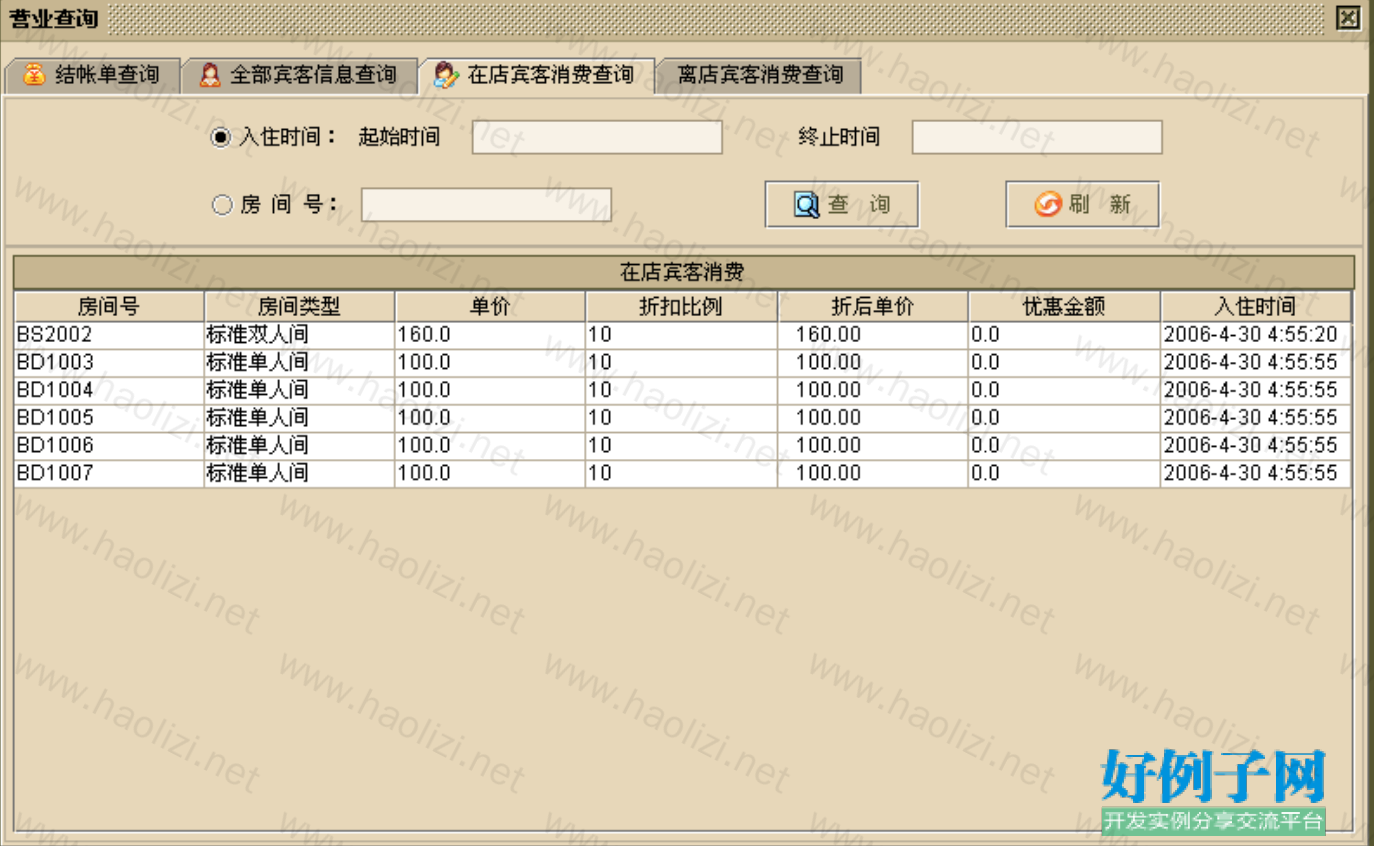Select the 房间号 radio button
This screenshot has width=1374, height=846.
click(221, 205)
